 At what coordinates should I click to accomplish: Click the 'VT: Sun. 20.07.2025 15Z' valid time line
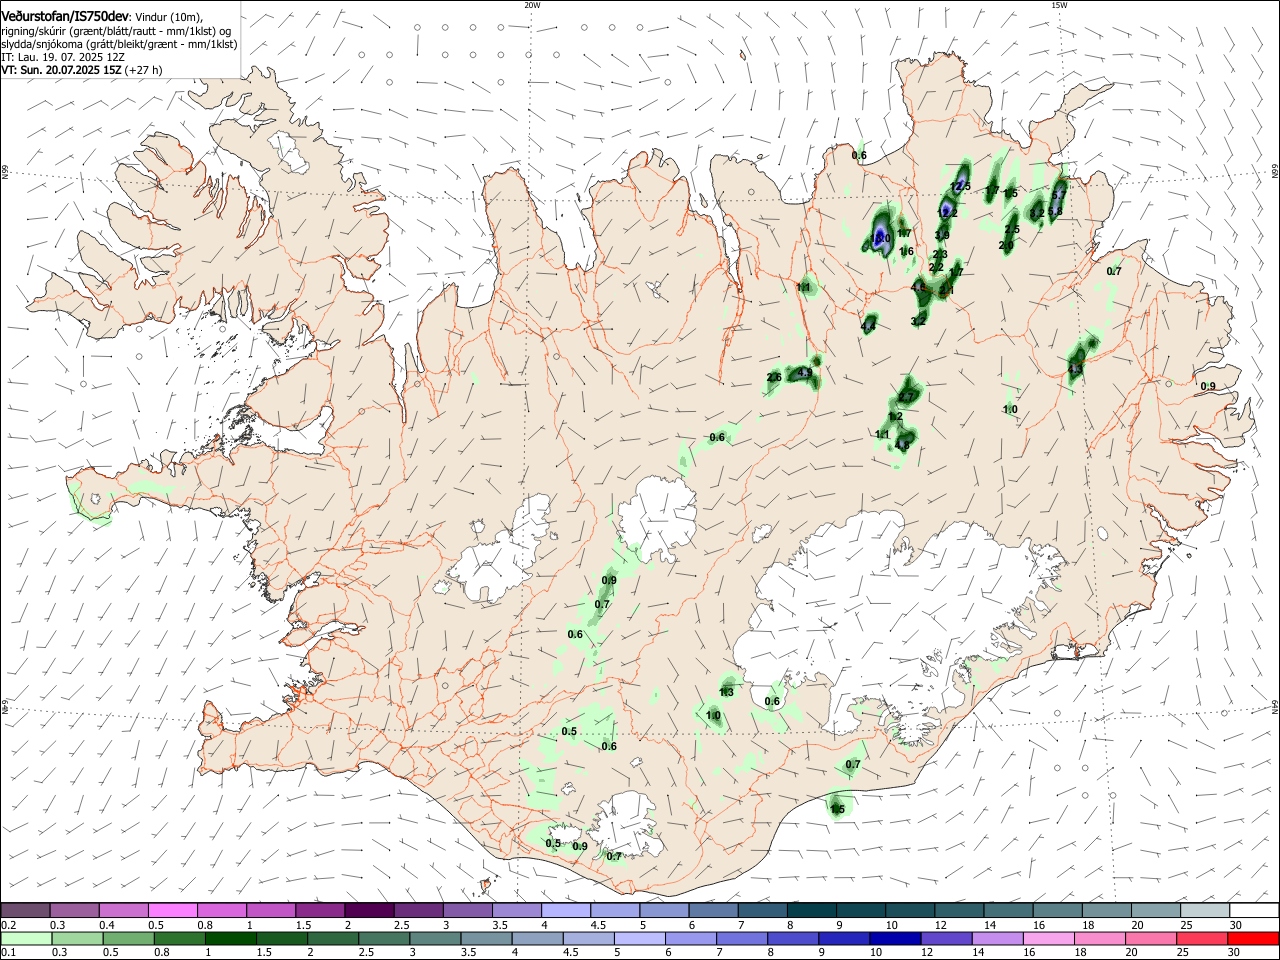[x=61, y=70]
